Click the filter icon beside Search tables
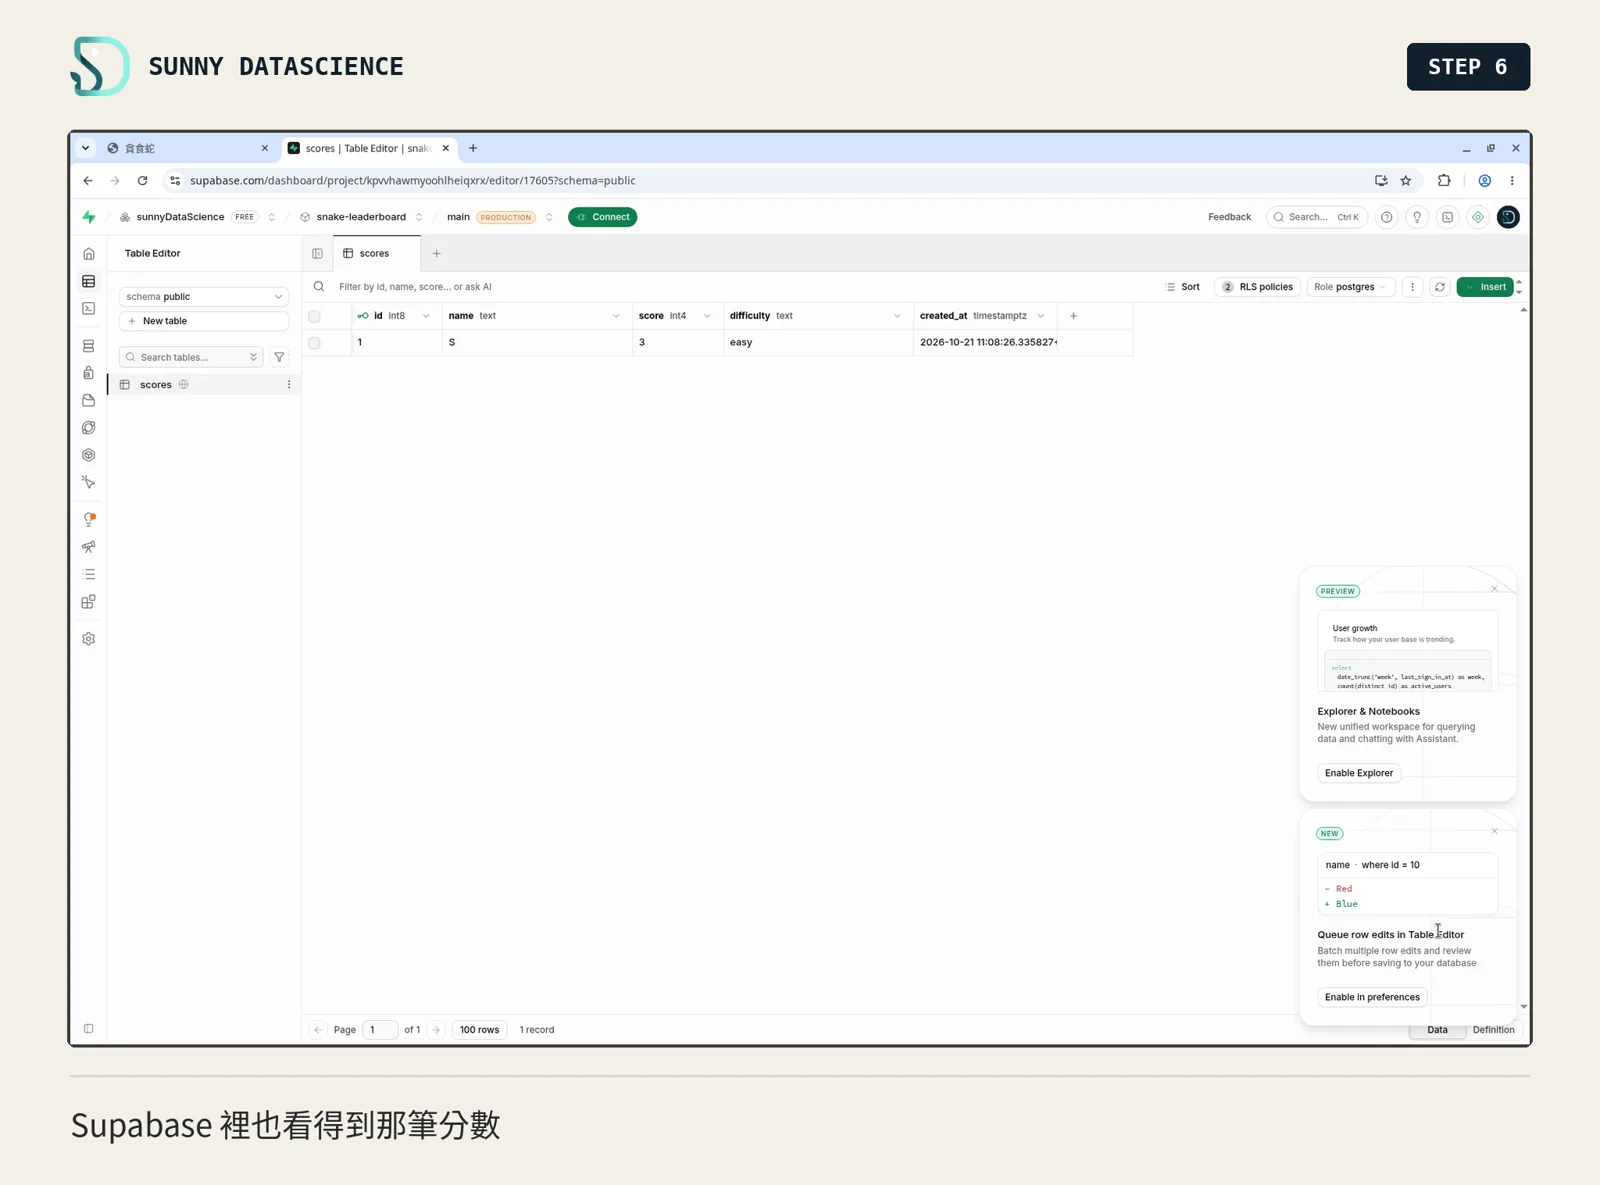This screenshot has height=1185, width=1600. point(280,357)
